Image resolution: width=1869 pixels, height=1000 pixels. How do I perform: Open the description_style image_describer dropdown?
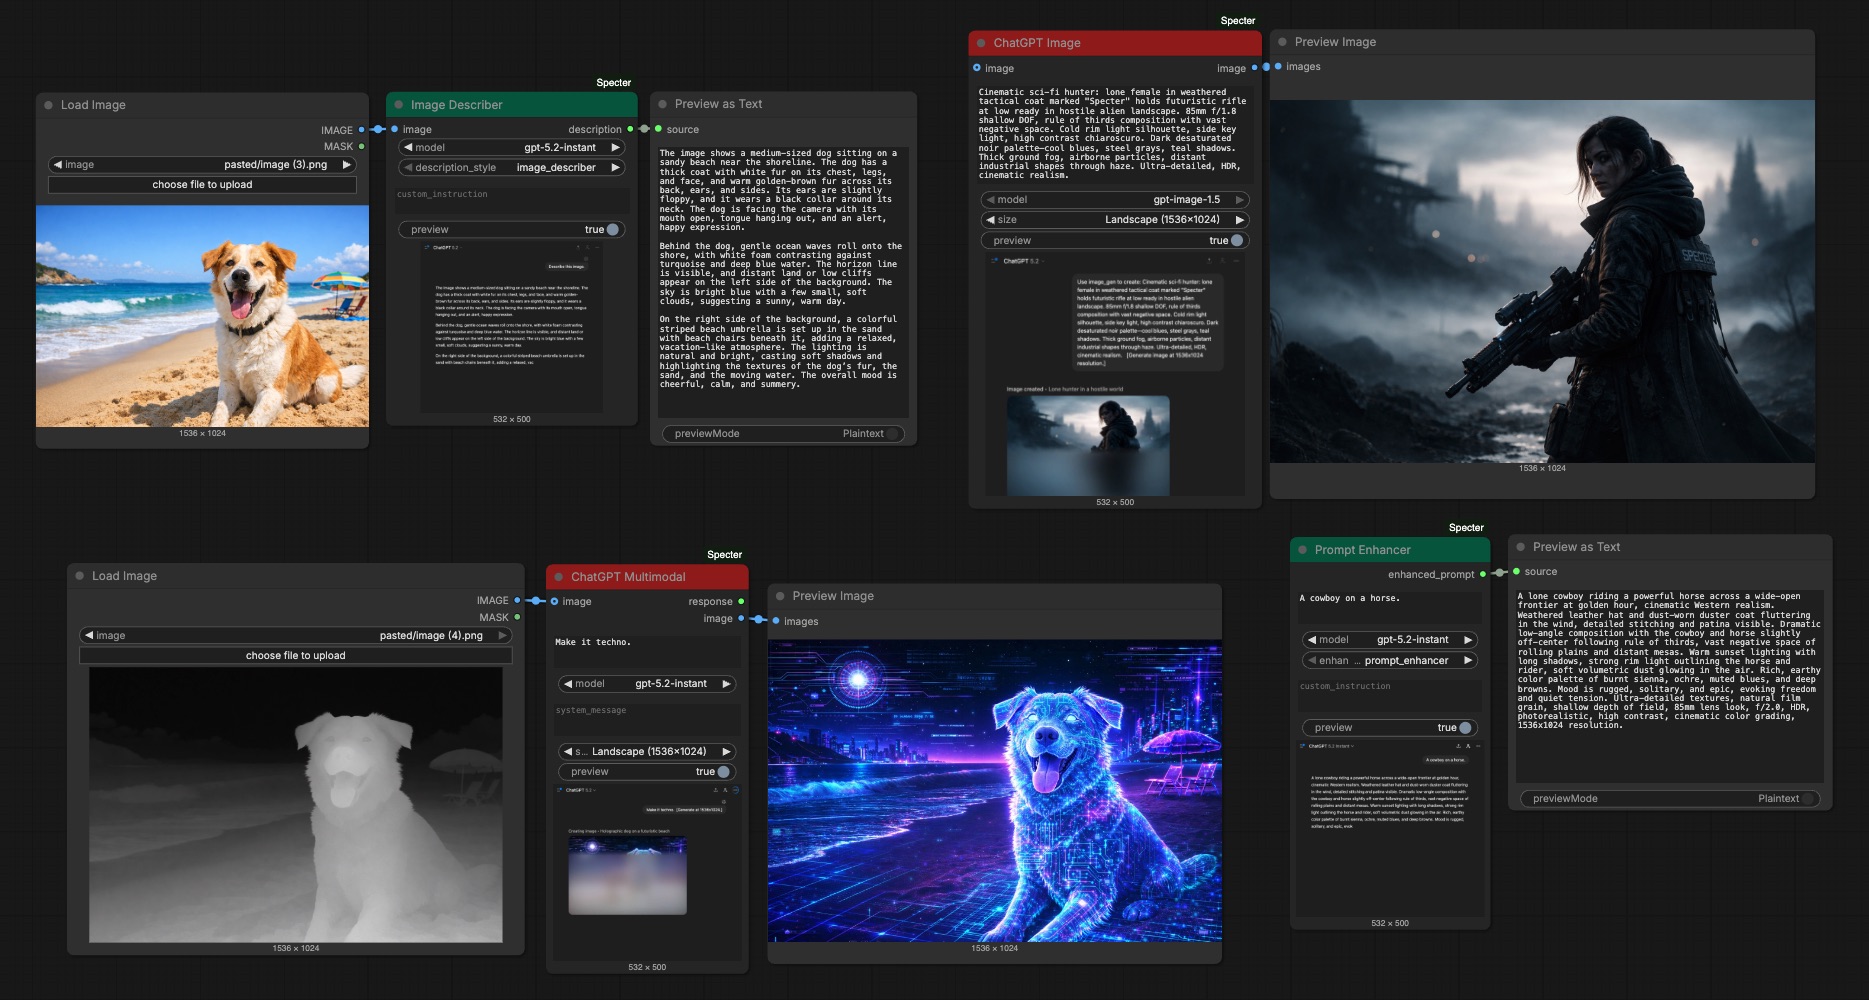511,168
